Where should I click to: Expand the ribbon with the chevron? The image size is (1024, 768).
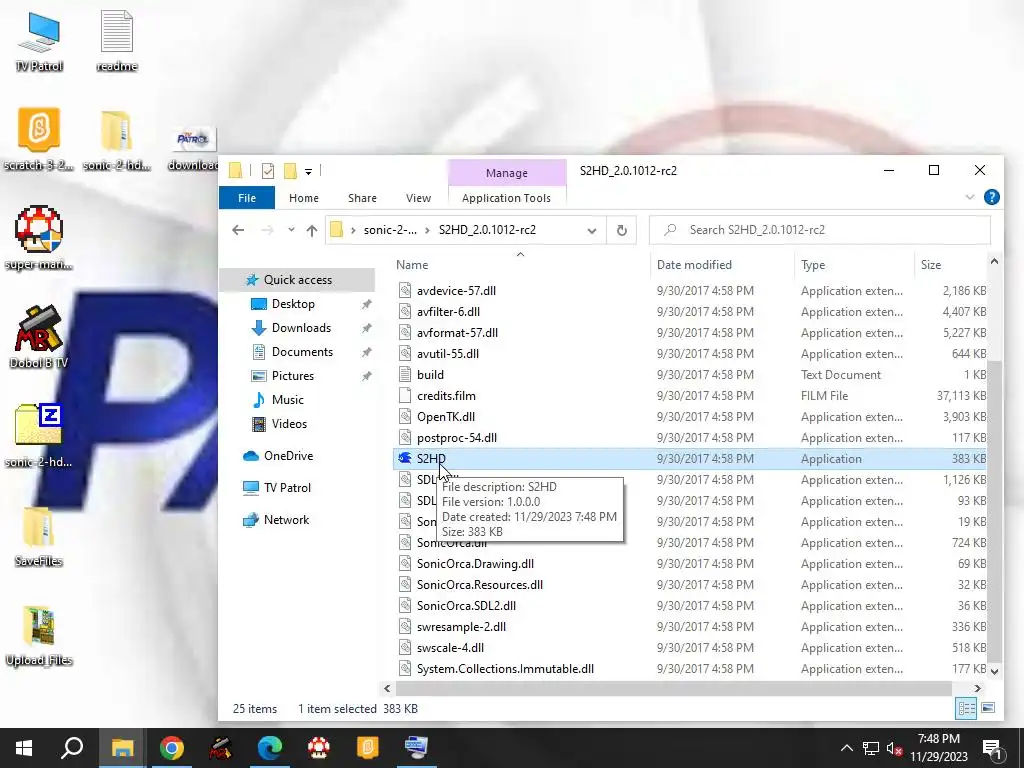[970, 197]
